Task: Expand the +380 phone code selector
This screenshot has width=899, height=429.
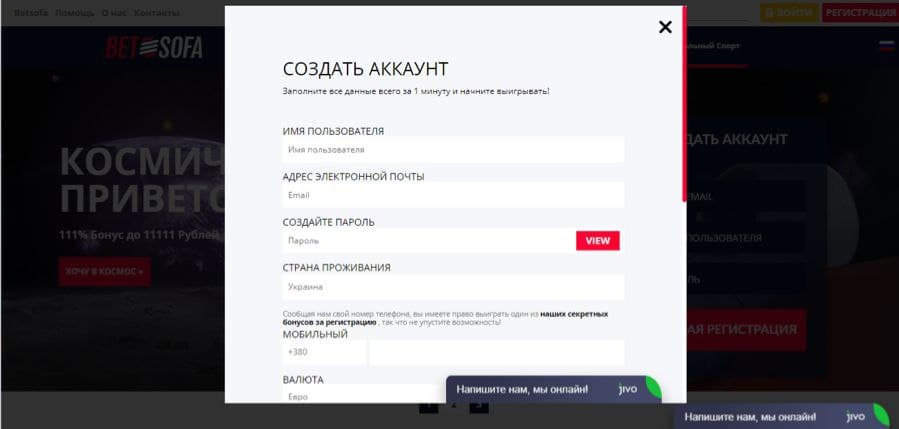Action: coord(324,352)
